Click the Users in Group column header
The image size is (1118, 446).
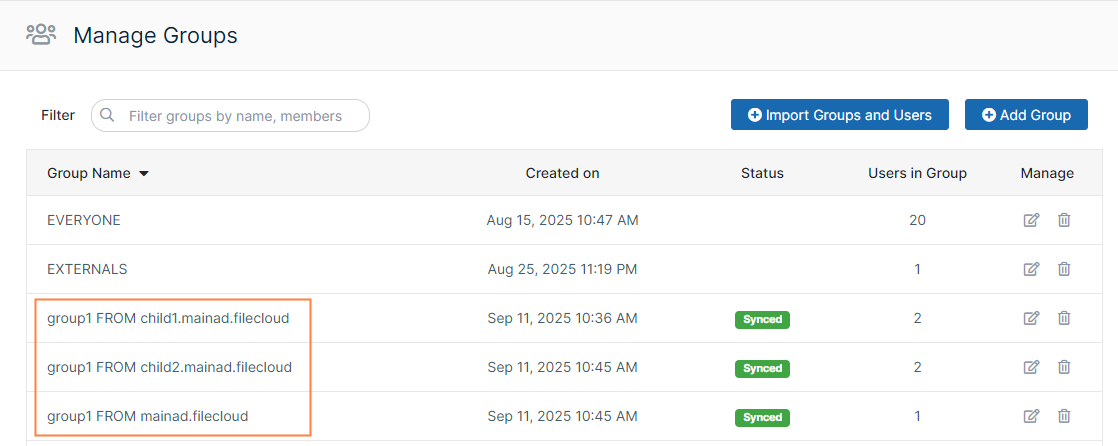(x=917, y=173)
